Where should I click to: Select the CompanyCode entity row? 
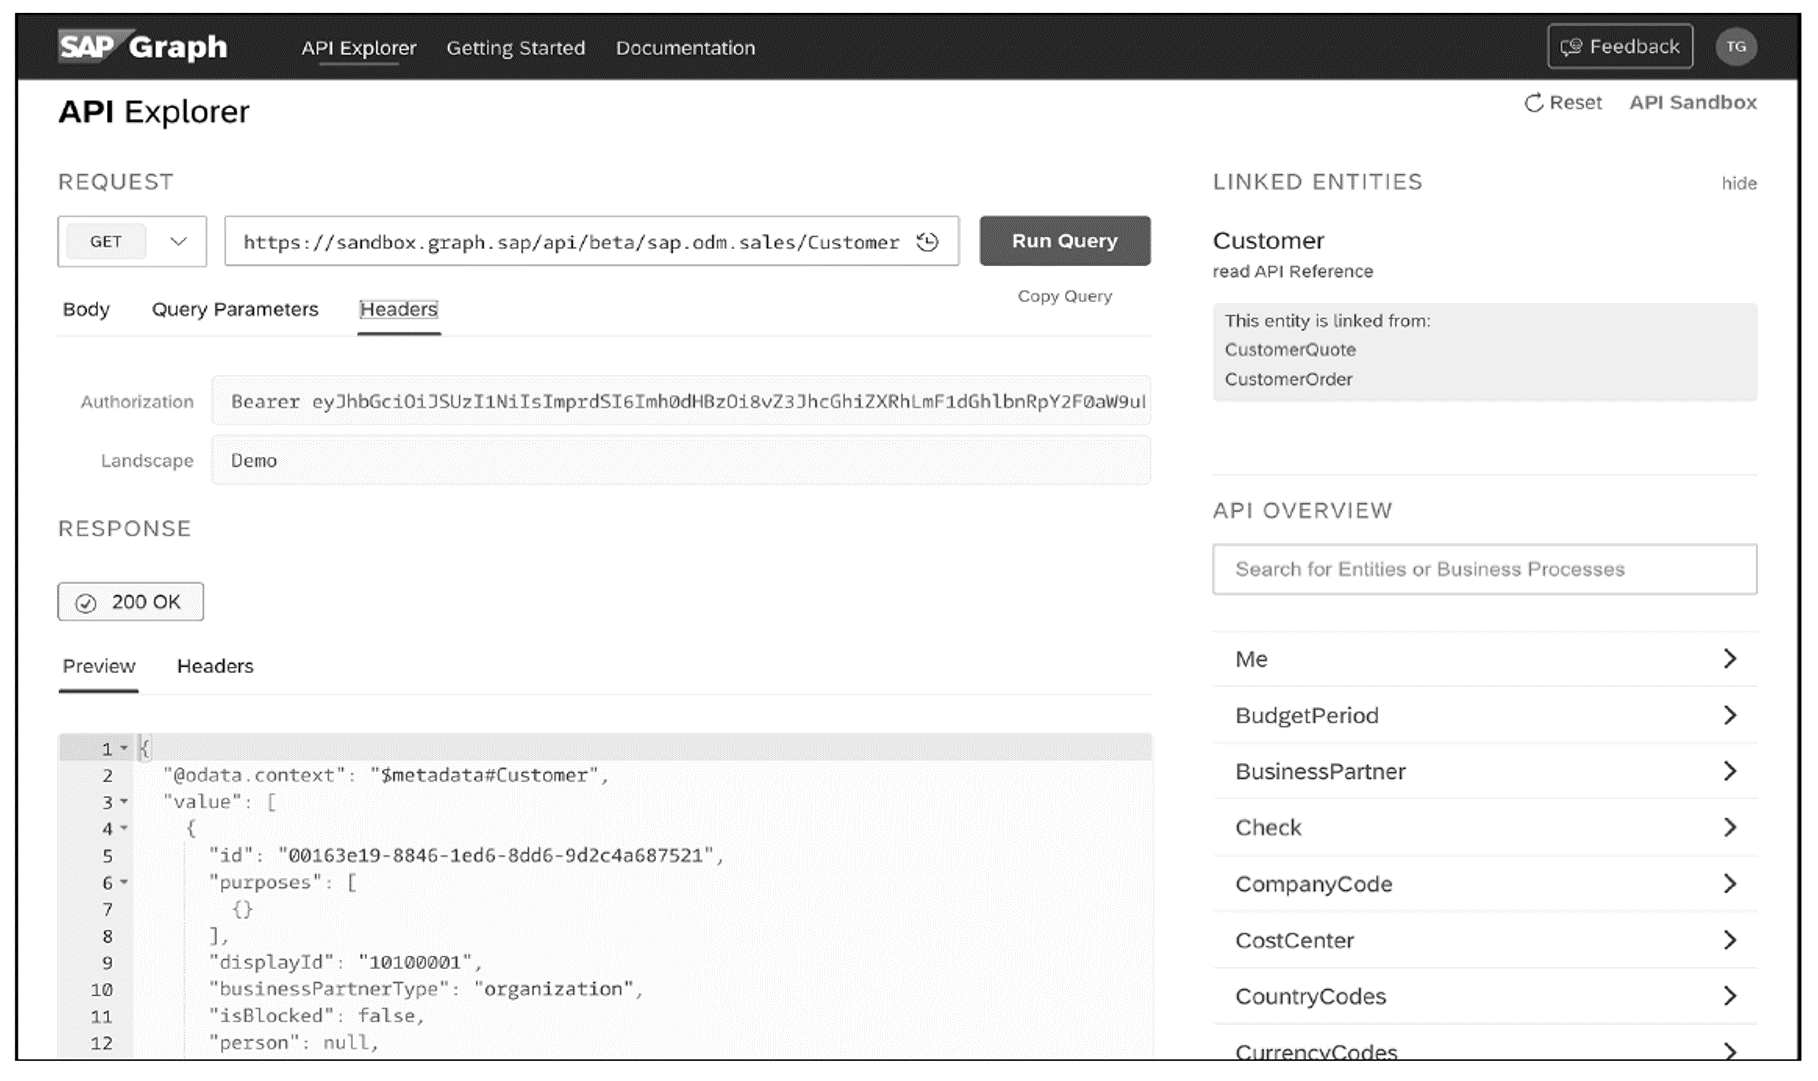click(1485, 884)
